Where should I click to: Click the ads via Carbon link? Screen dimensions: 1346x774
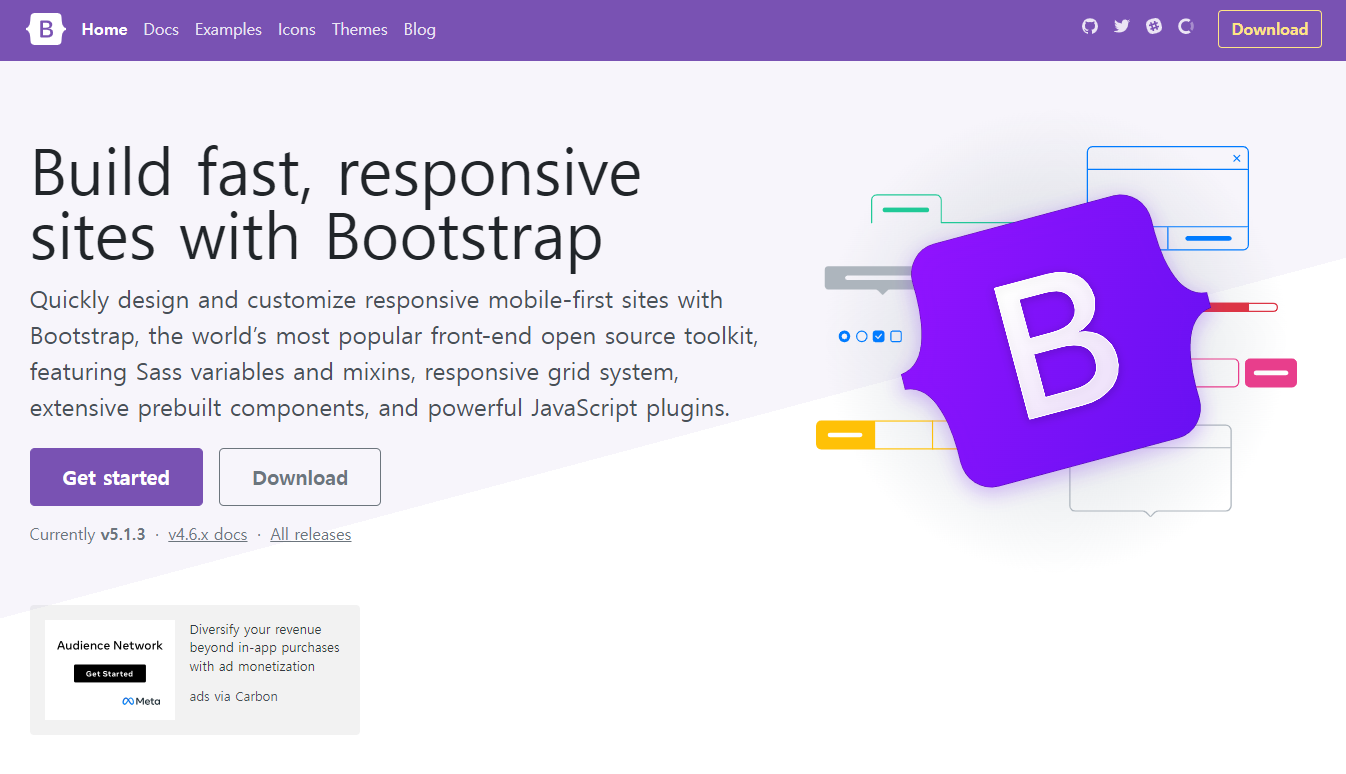pos(234,696)
